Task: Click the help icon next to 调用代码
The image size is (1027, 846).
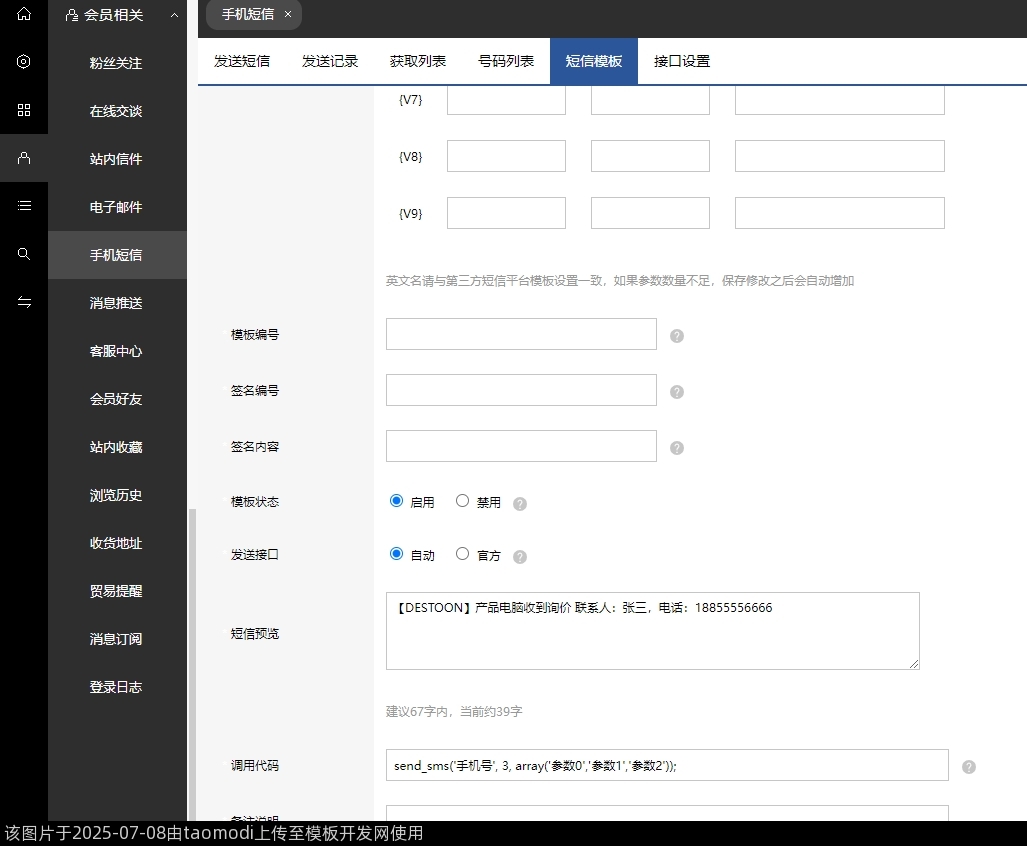Action: click(968, 766)
